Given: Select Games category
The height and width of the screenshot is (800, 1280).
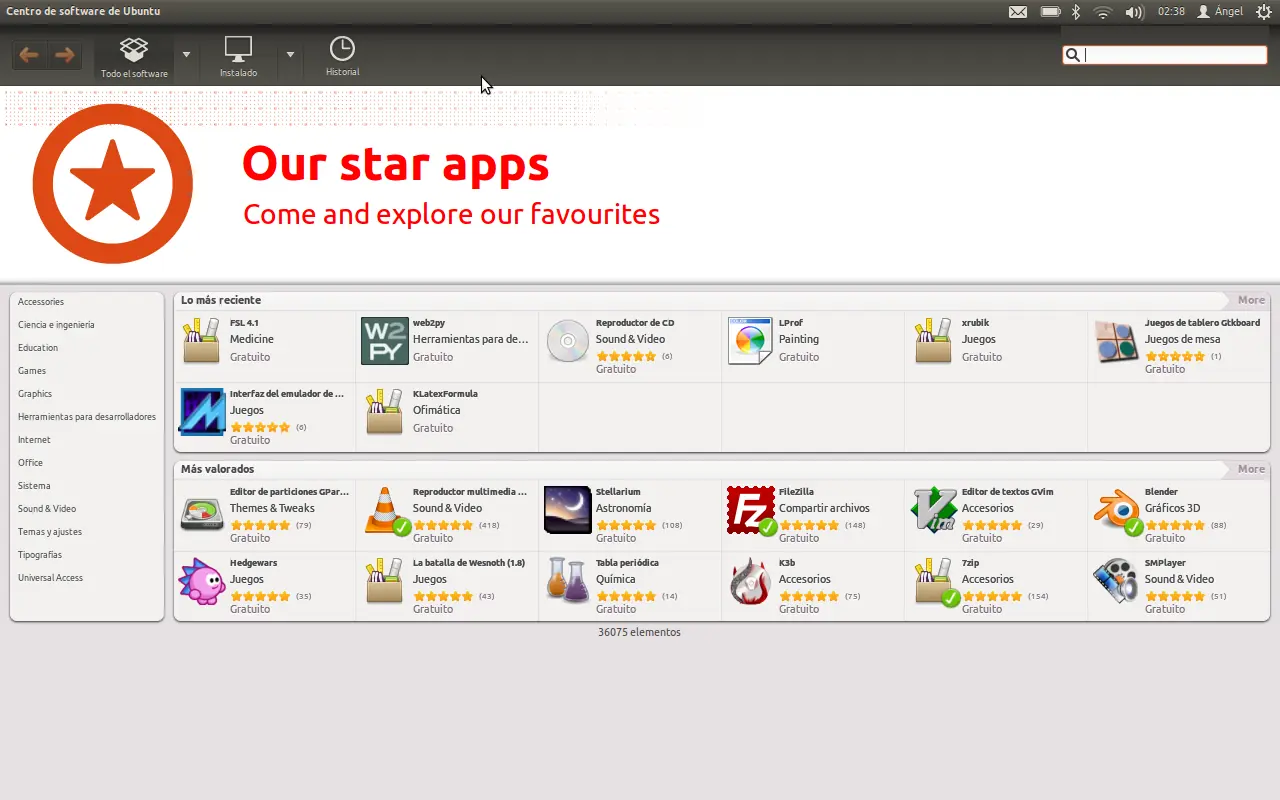Looking at the screenshot, I should pyautogui.click(x=32, y=371).
